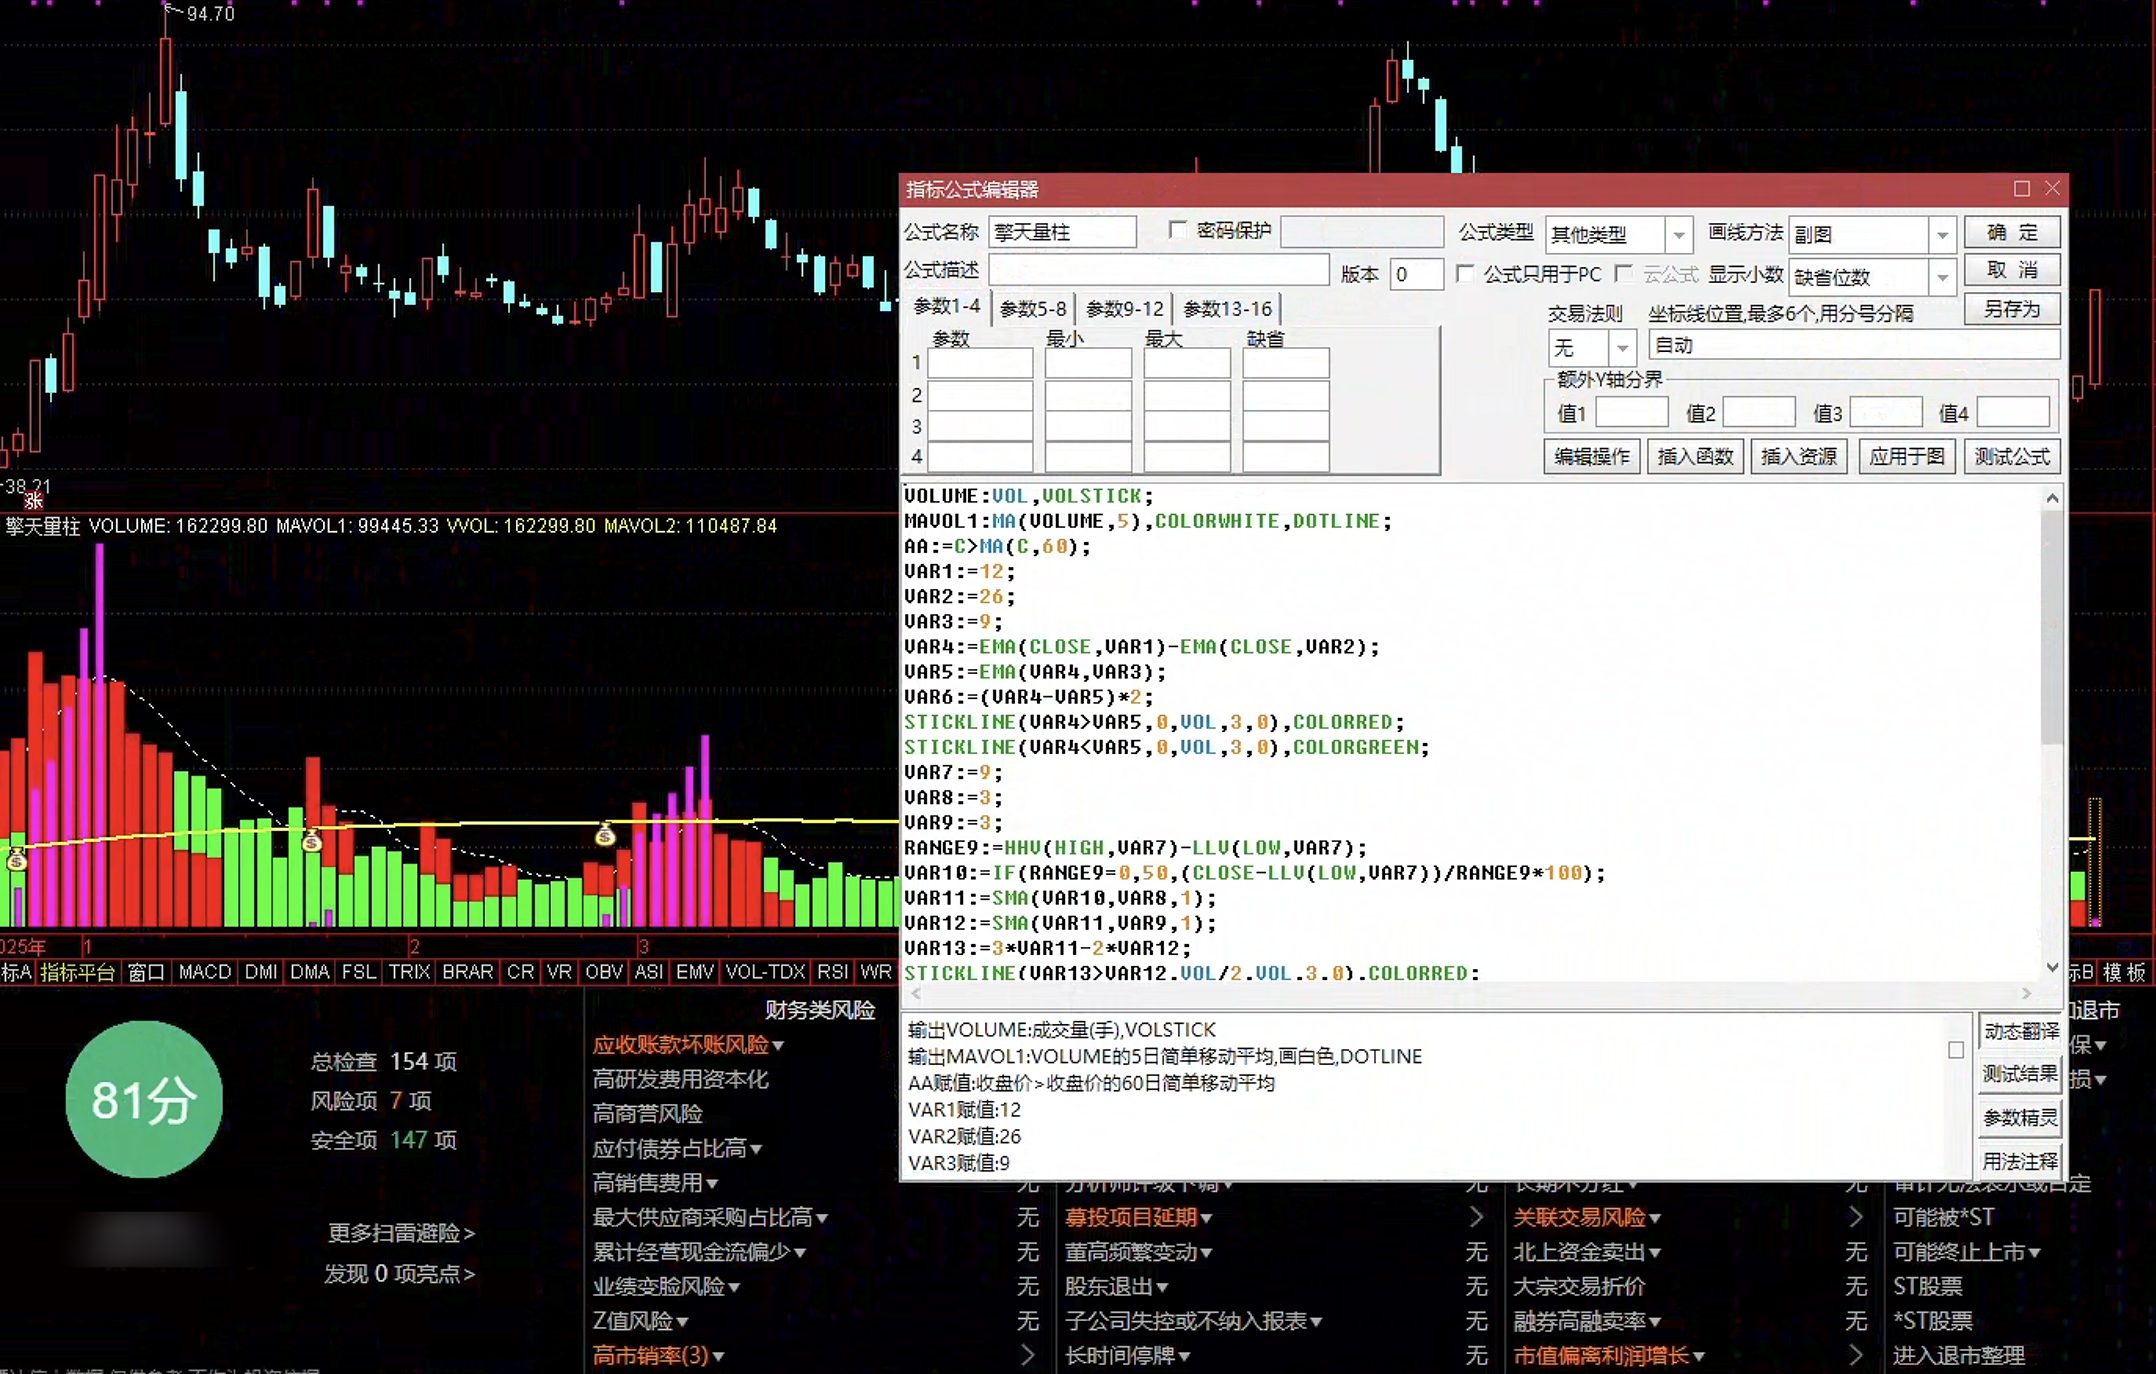Switch to 参数13-16 tab
2156x1374 pixels.
pyautogui.click(x=1227, y=309)
